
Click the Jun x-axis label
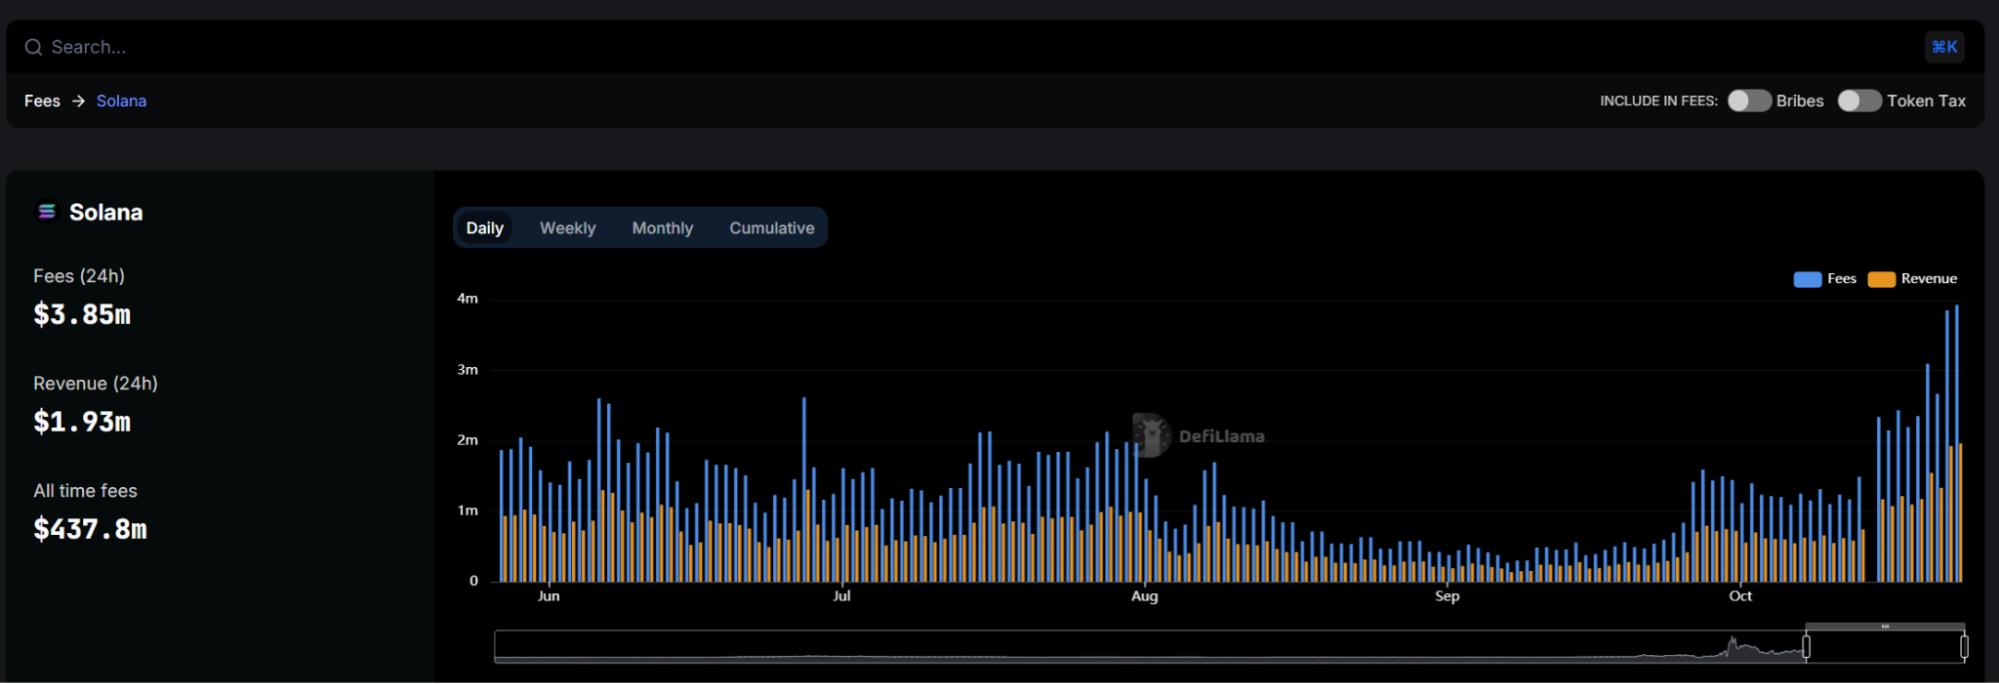549,596
